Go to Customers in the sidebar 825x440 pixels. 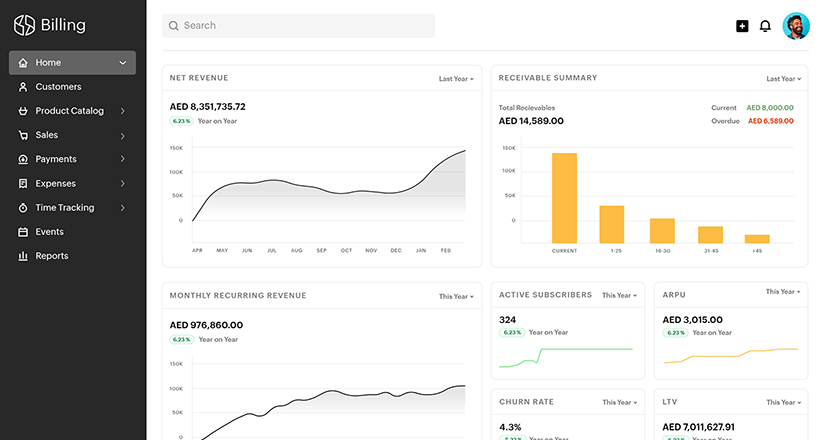tap(58, 87)
